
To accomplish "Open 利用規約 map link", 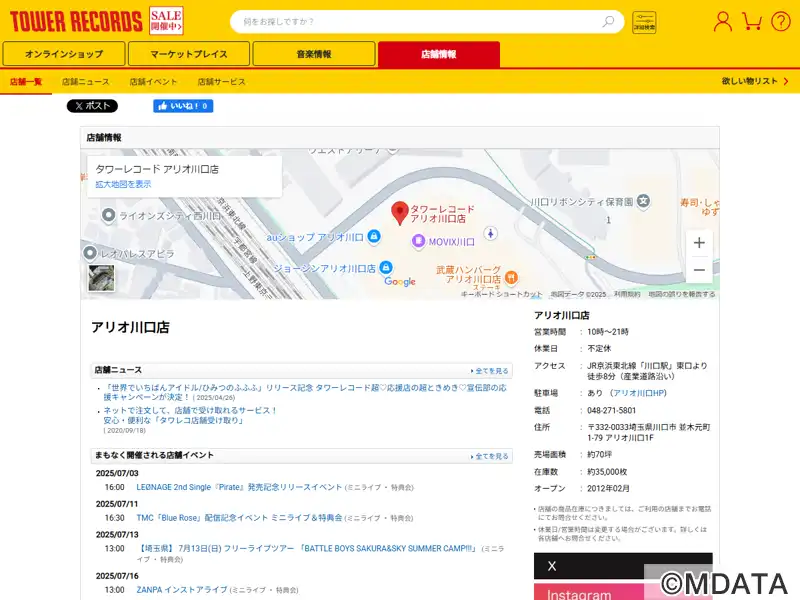I will 627,294.
